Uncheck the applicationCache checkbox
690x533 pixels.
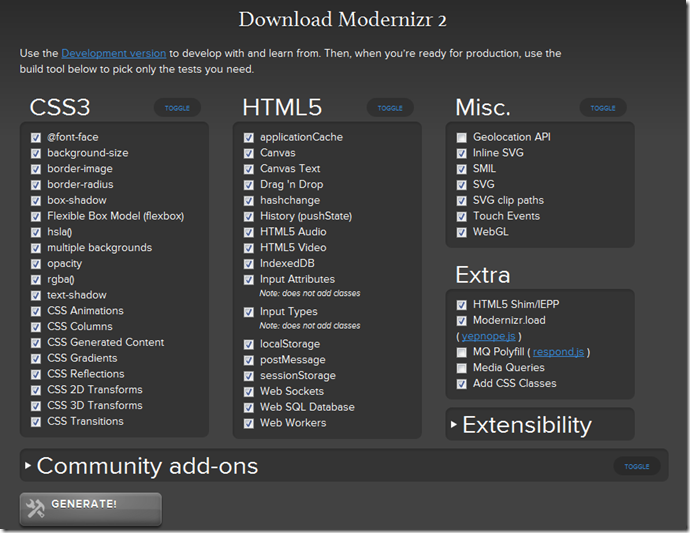[249, 138]
